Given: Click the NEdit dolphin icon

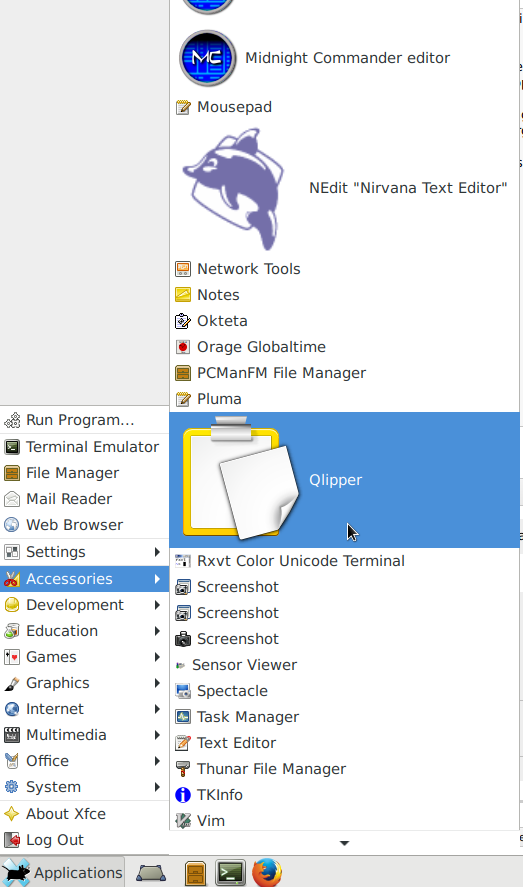Looking at the screenshot, I should 235,188.
